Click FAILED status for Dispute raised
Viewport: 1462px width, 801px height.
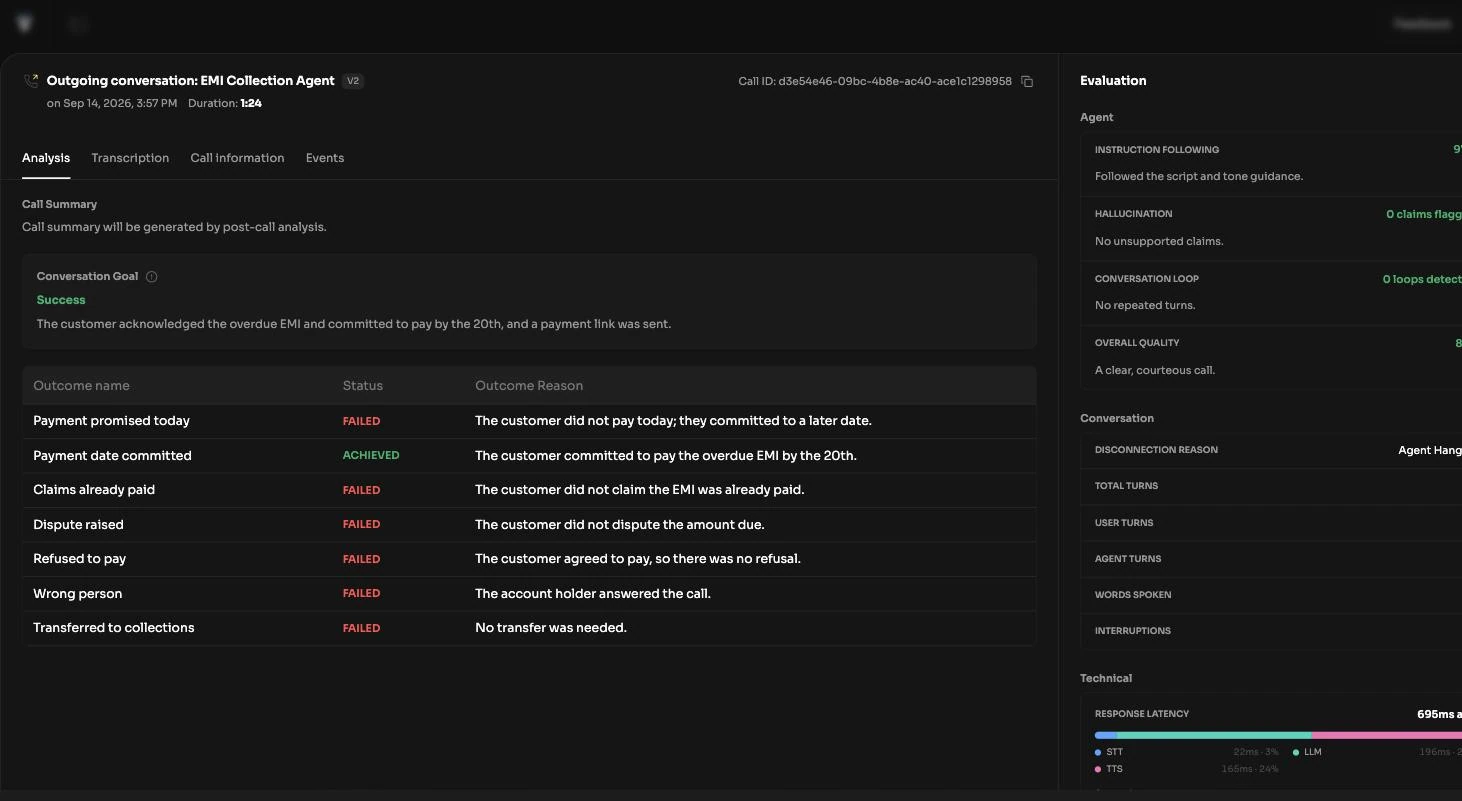(361, 524)
